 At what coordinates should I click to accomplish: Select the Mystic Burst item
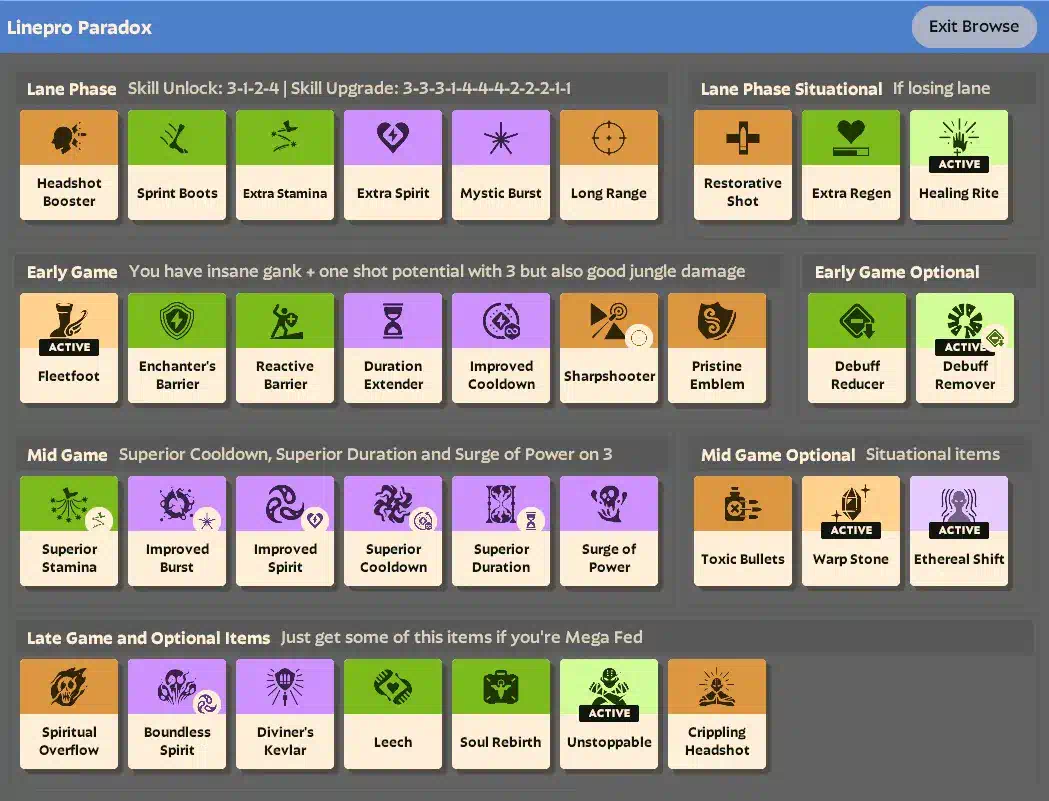pyautogui.click(x=501, y=165)
